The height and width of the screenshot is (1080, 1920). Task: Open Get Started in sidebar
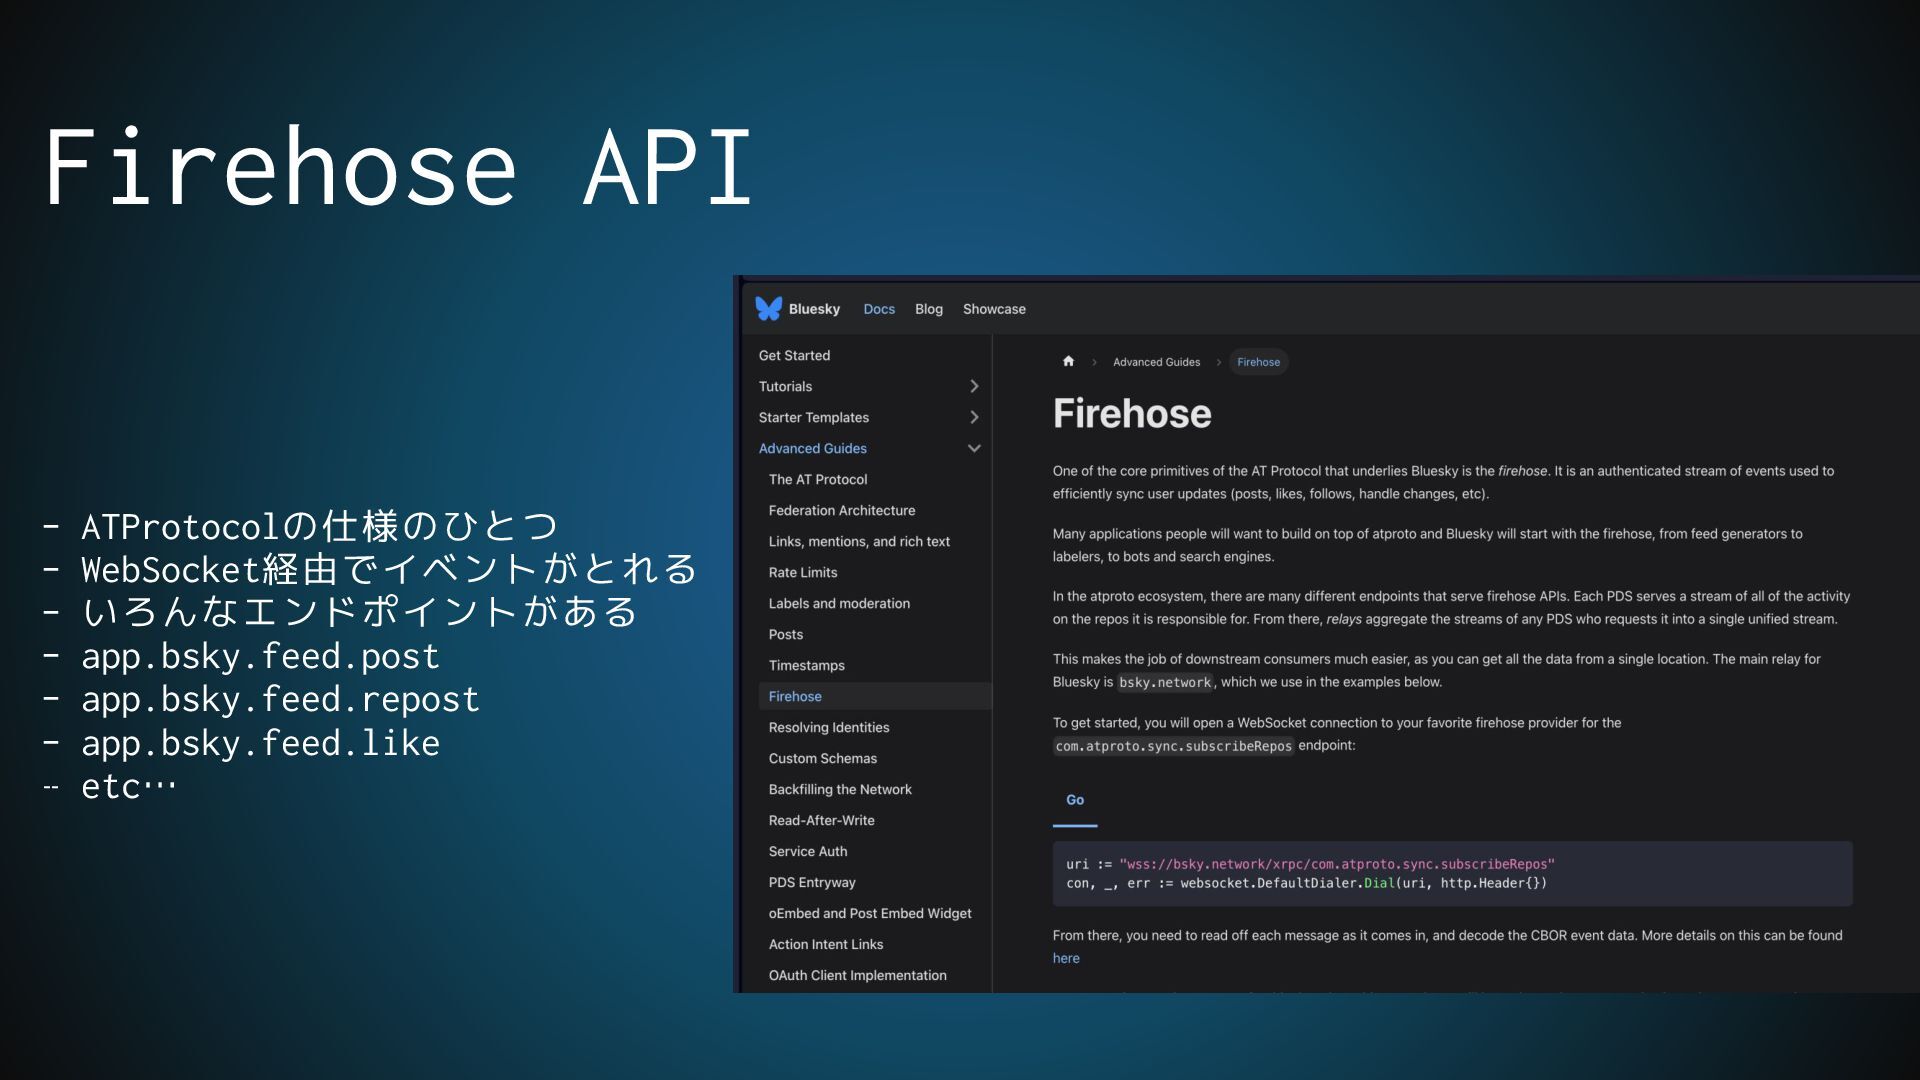tap(794, 356)
